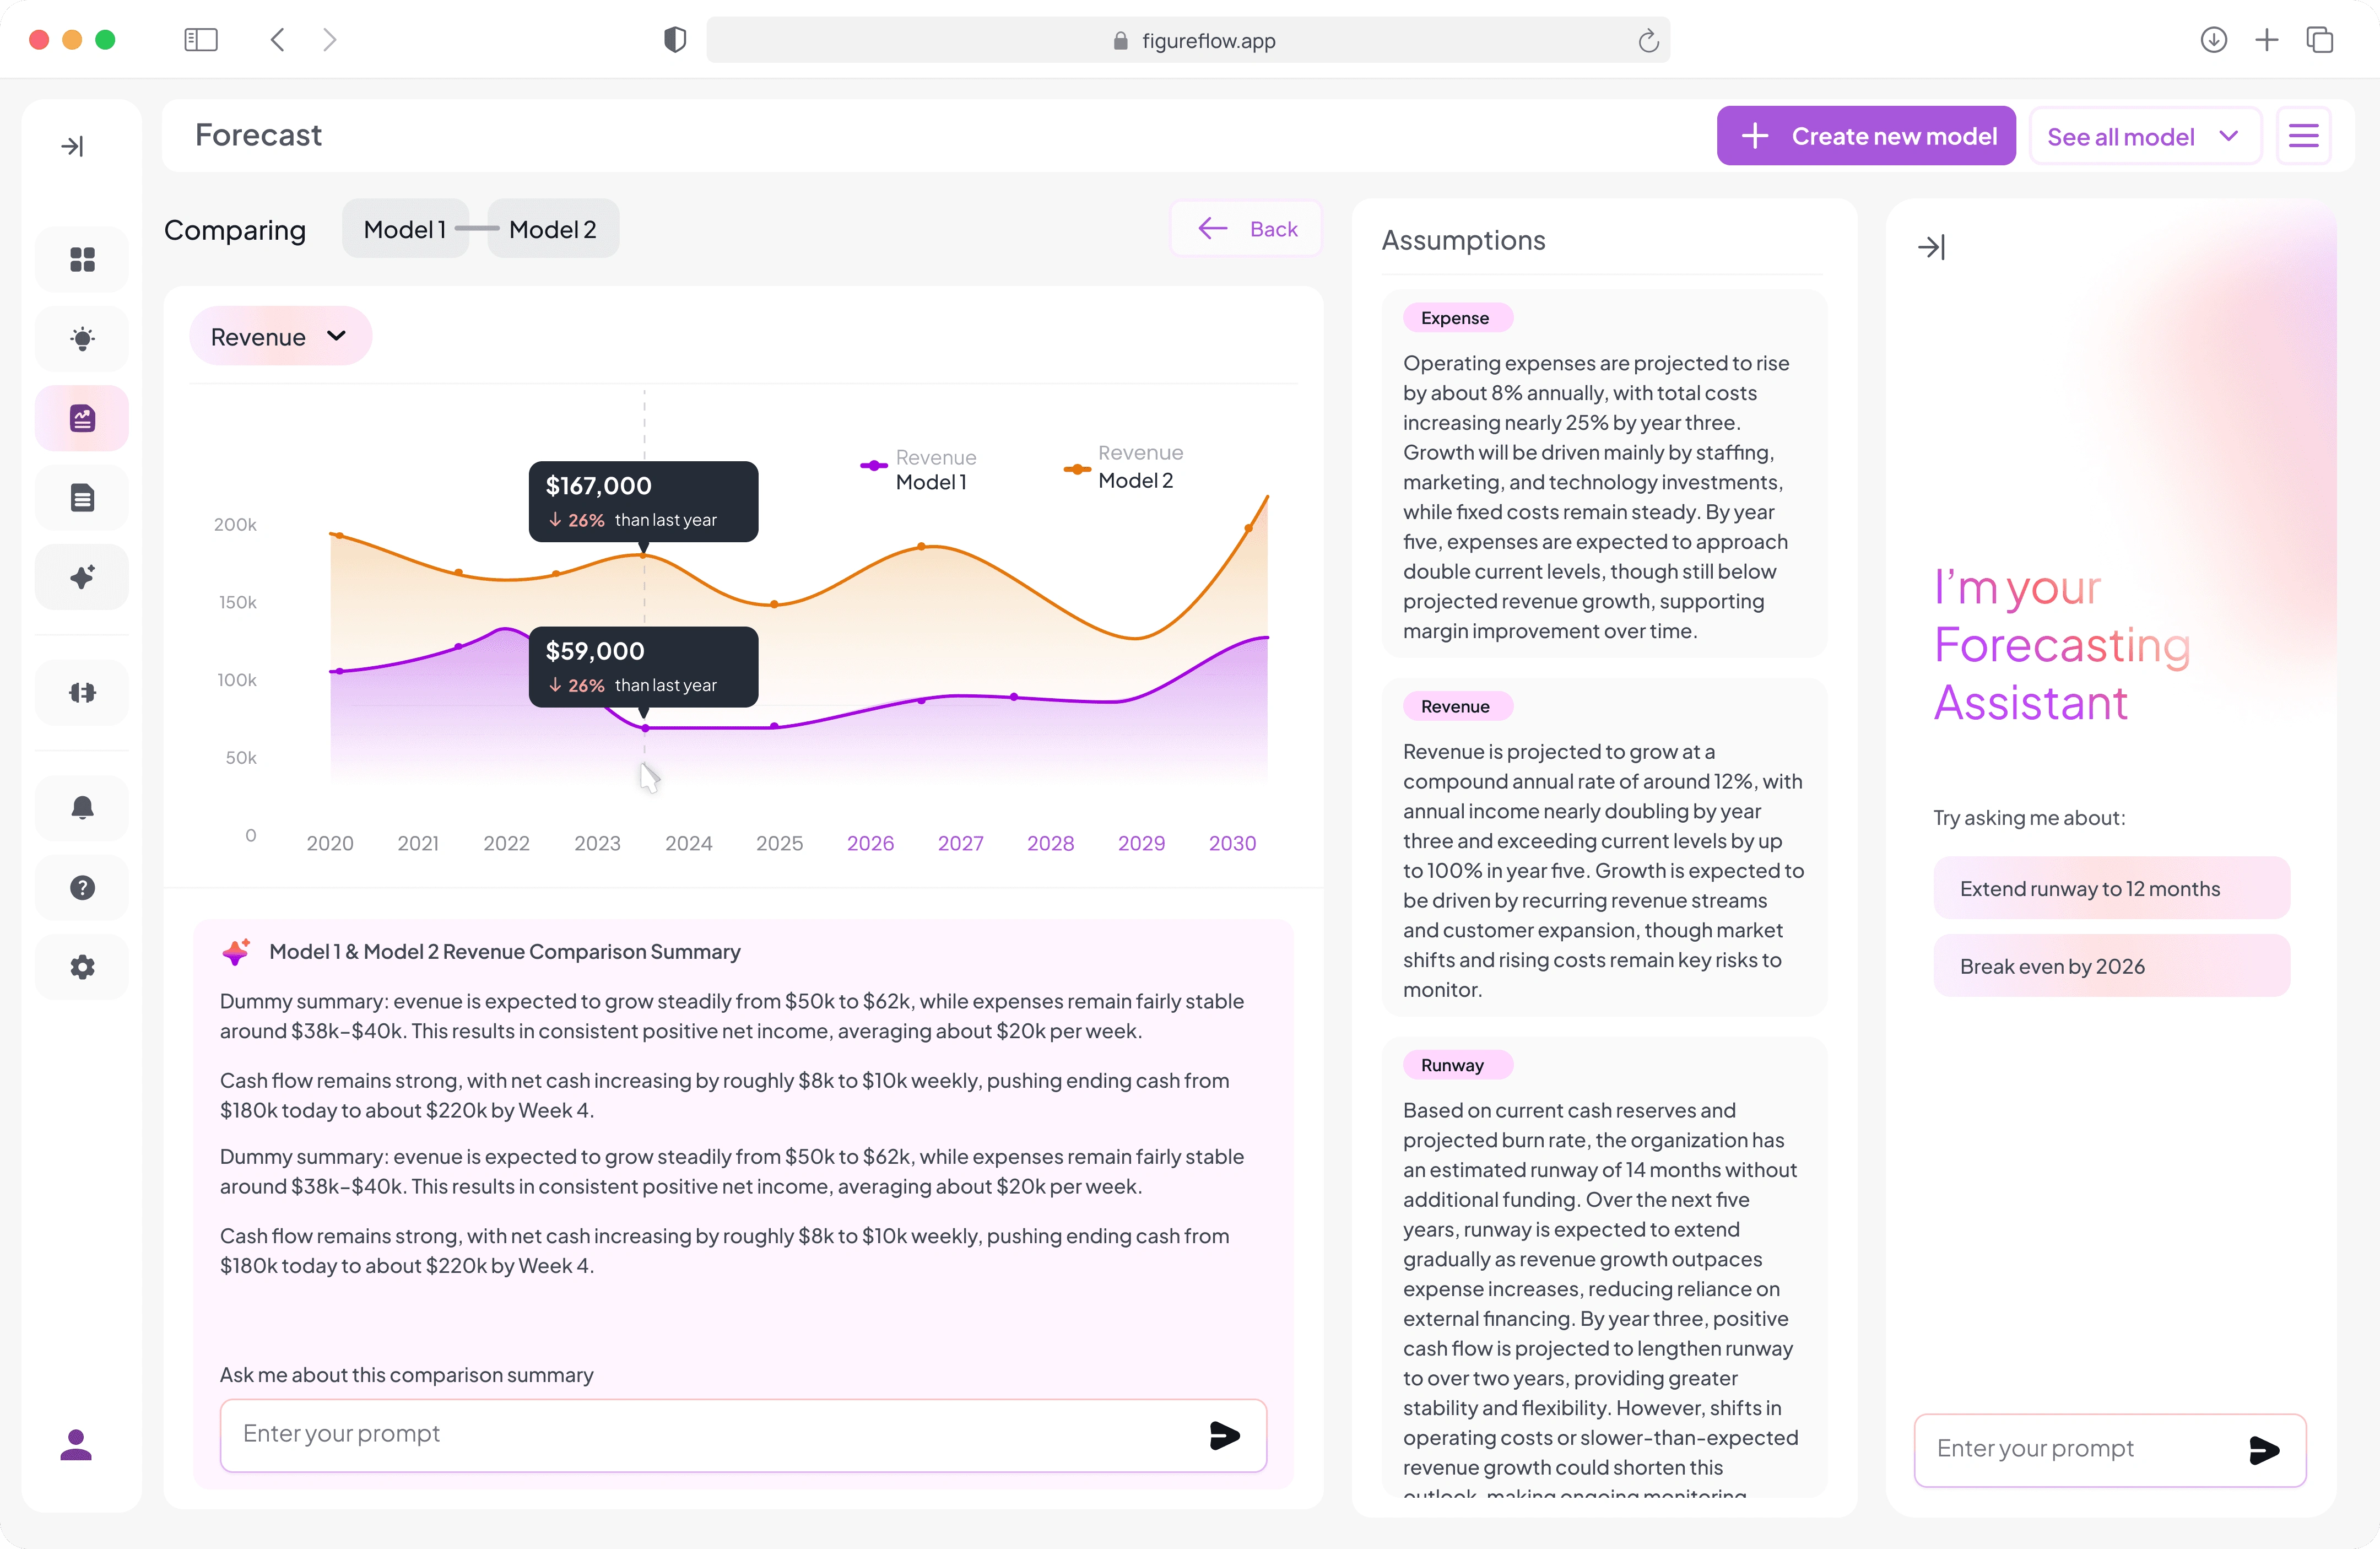Open the sparkle AI assistant sidebar icon

point(82,577)
